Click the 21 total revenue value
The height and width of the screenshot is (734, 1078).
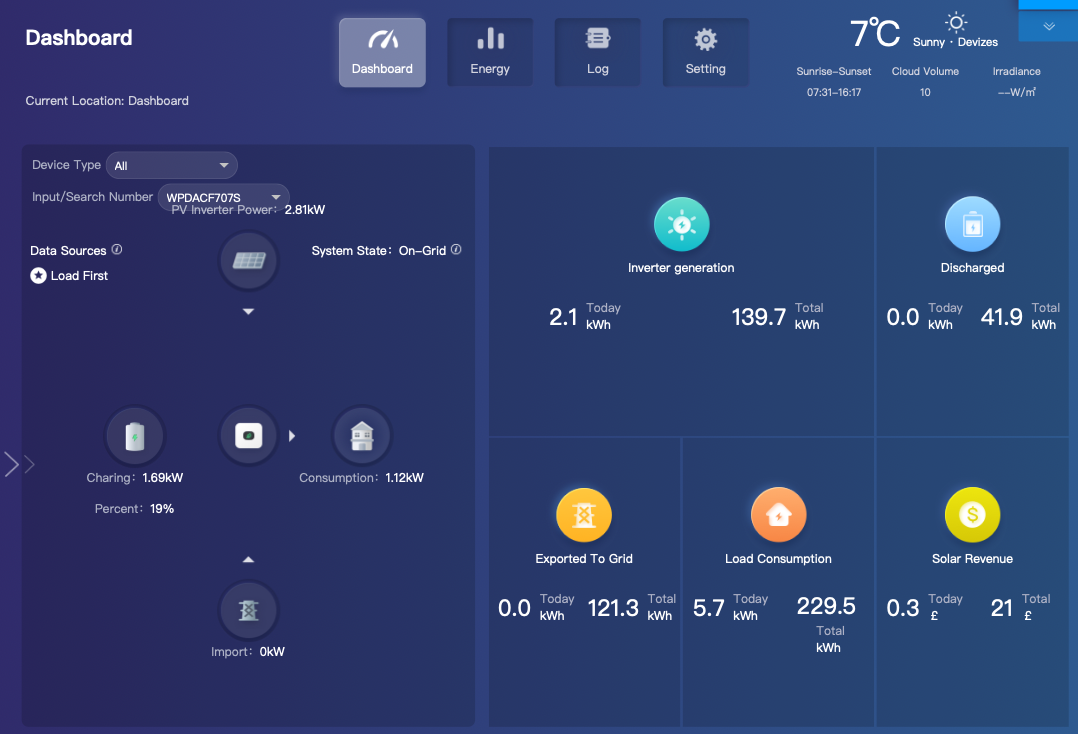coord(1001,608)
